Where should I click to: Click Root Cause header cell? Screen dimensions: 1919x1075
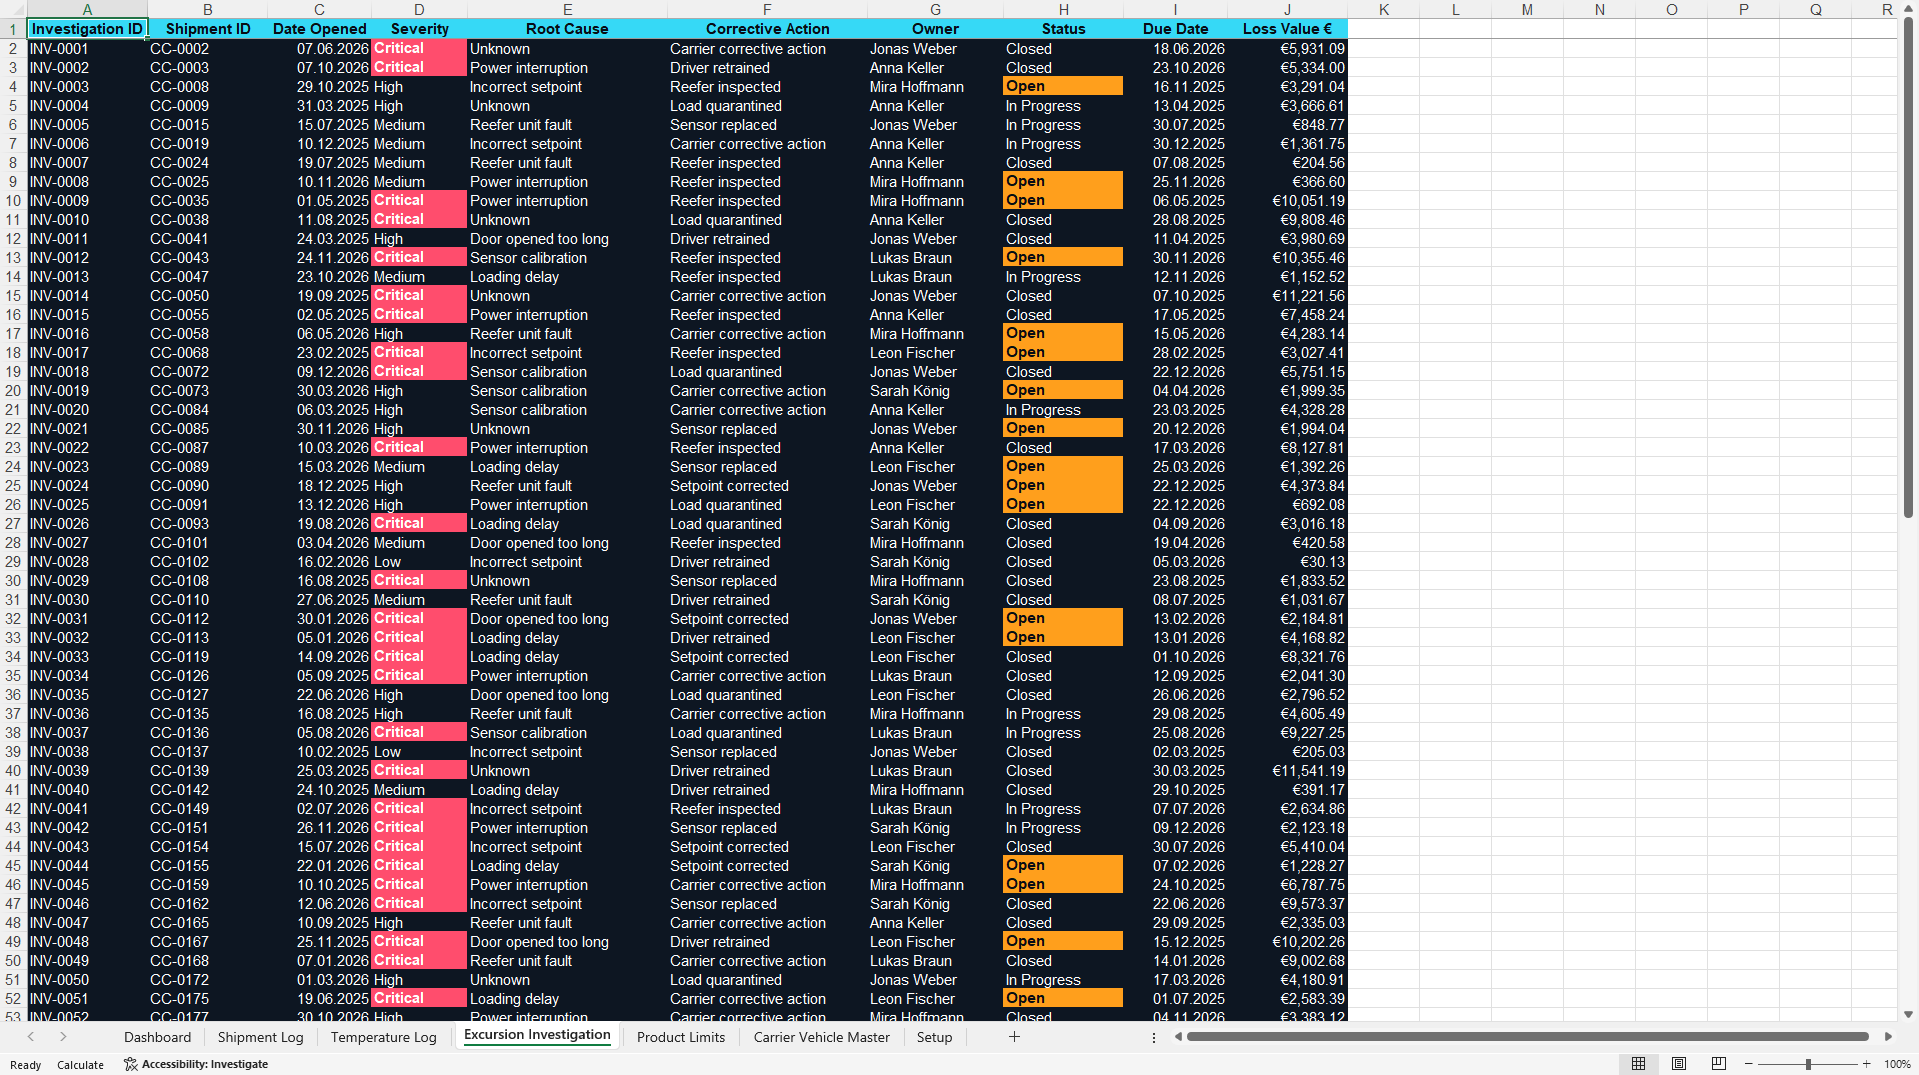(x=567, y=29)
